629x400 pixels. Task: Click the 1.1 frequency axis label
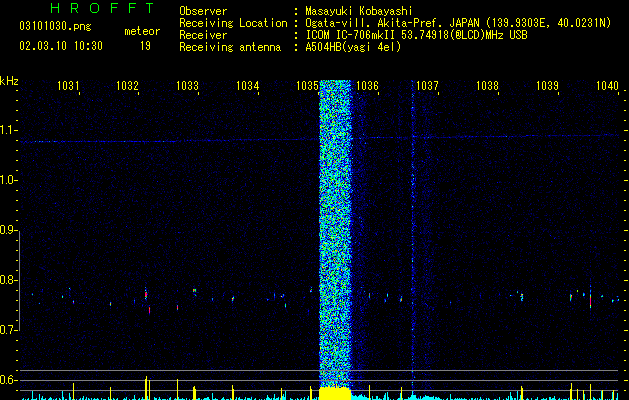(7, 130)
